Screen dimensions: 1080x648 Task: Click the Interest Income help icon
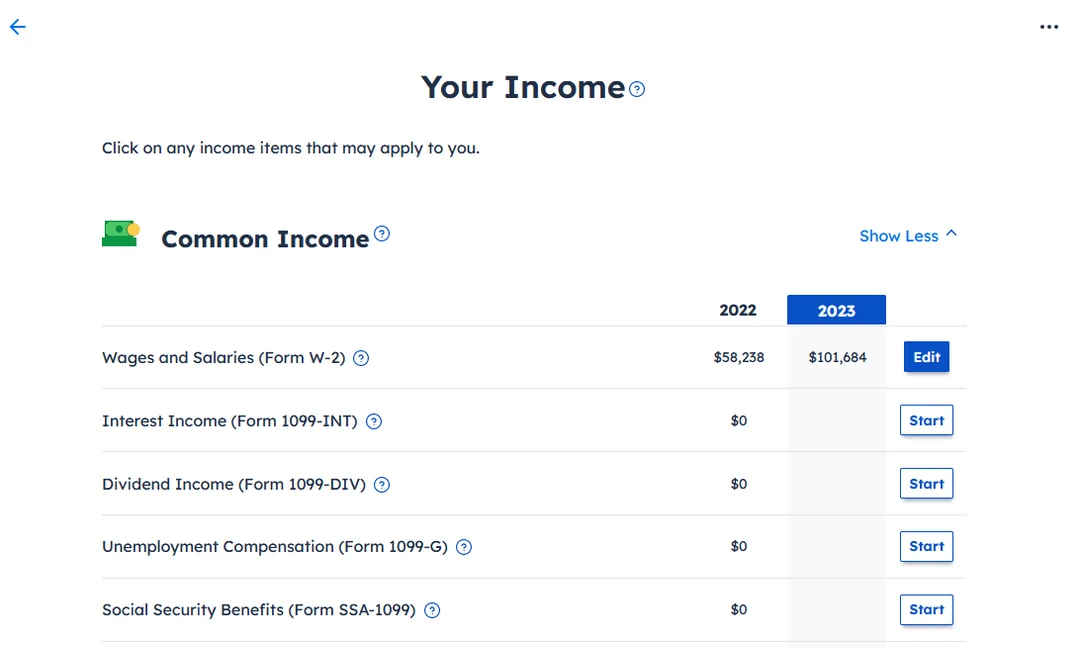click(x=374, y=421)
